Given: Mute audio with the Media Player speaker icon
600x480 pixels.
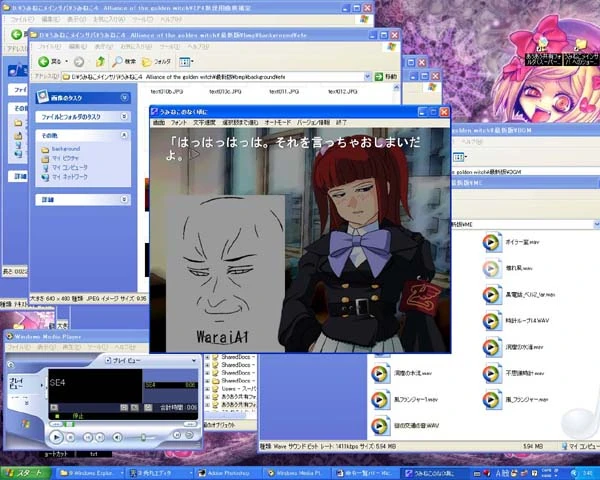Looking at the screenshot, I should point(117,437).
